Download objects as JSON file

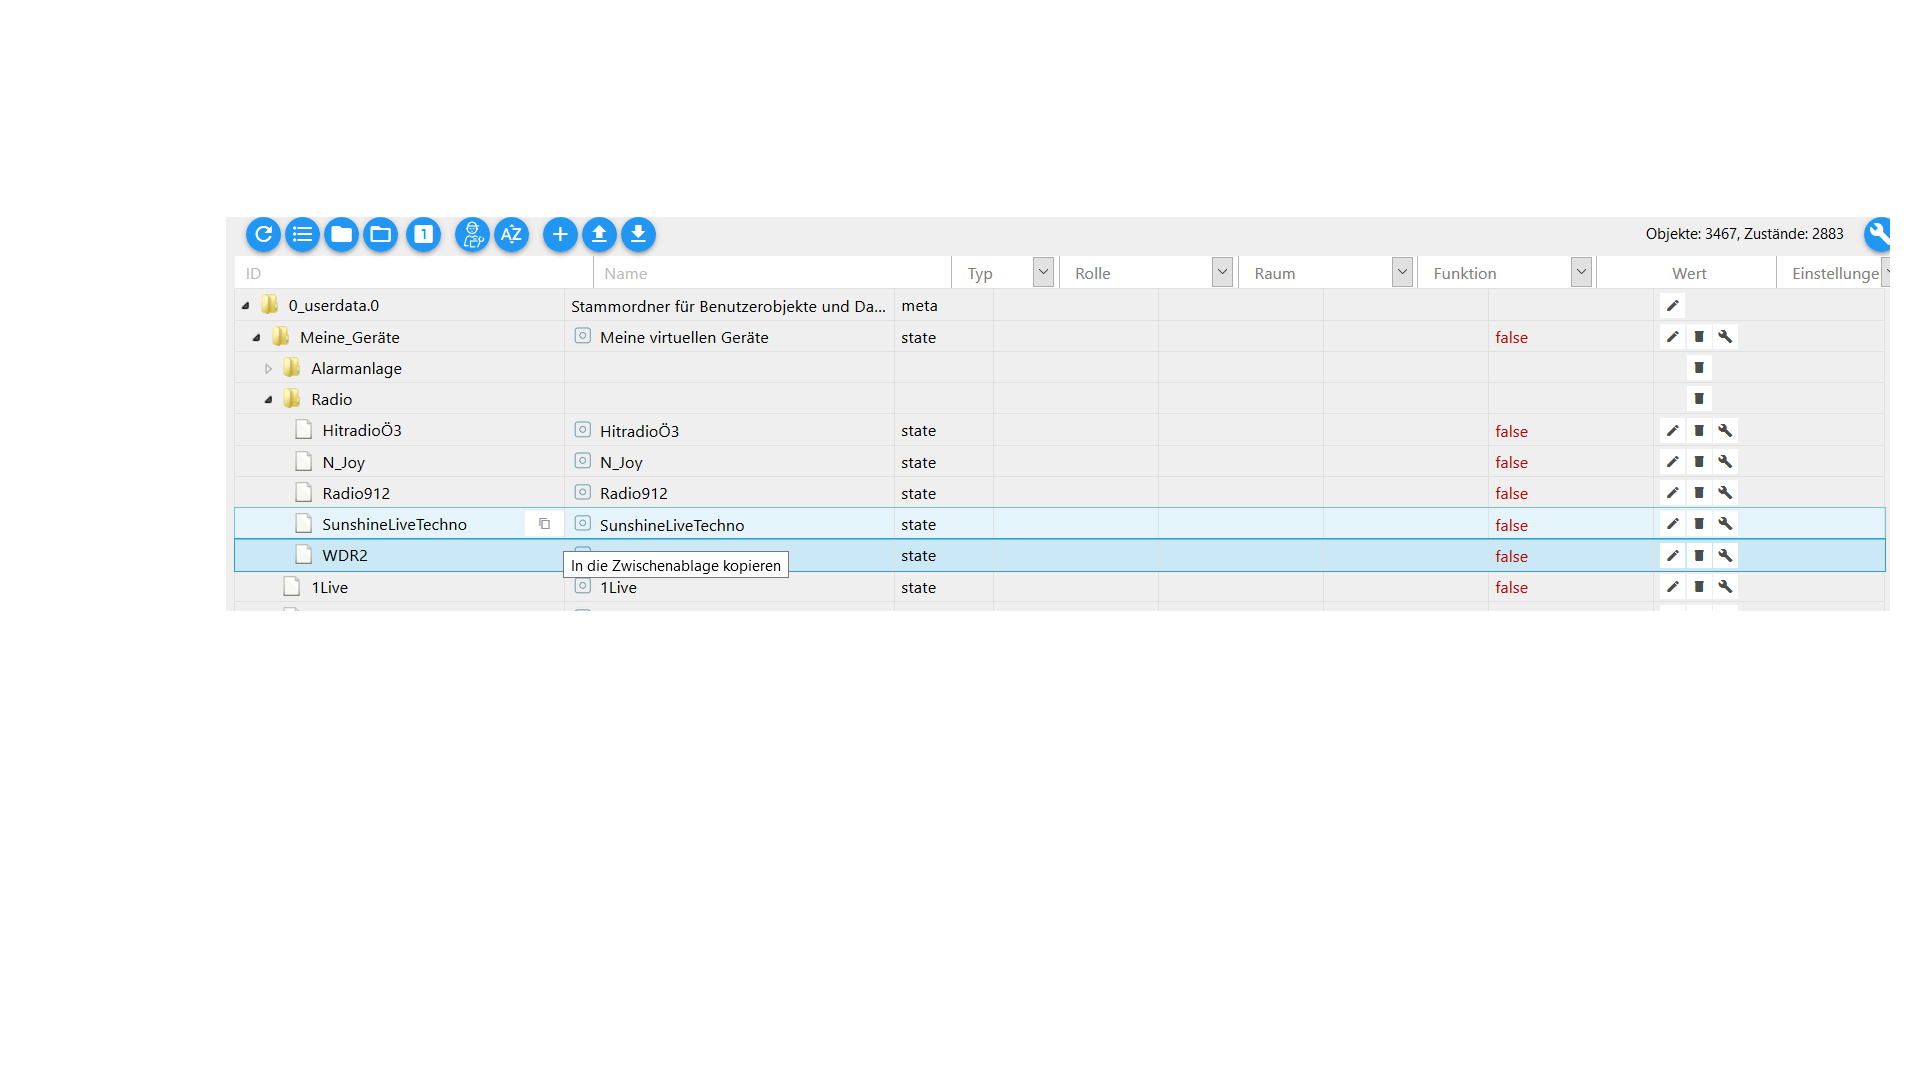click(x=638, y=234)
